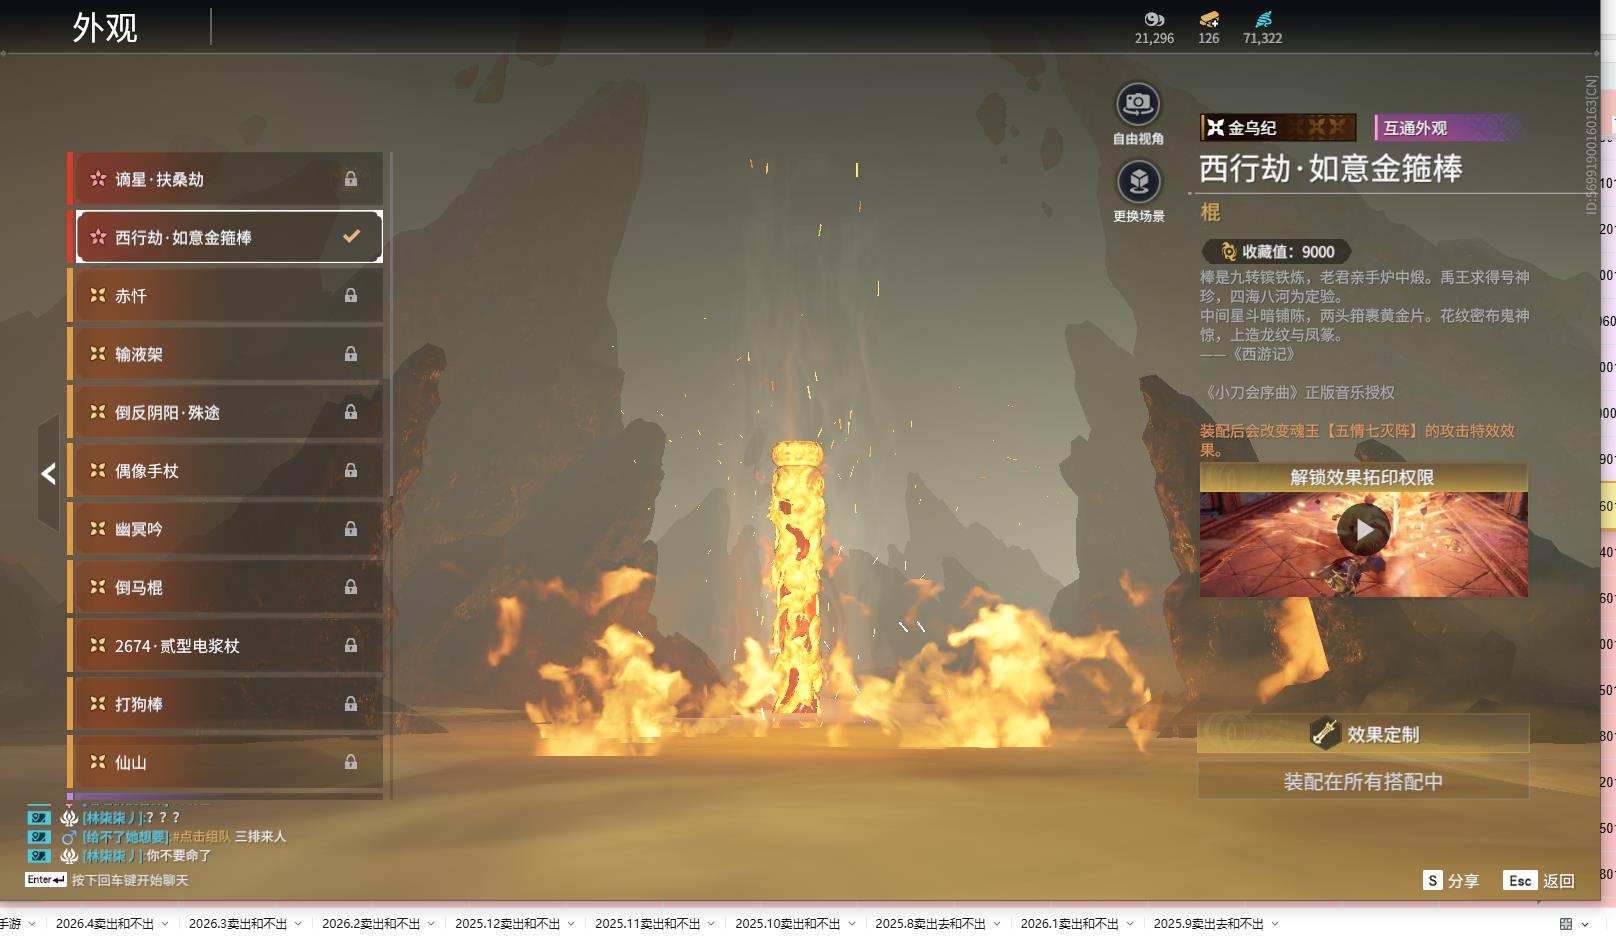Click the lock icon on 幽冥吟 row
This screenshot has height=939, width=1616.
click(351, 529)
